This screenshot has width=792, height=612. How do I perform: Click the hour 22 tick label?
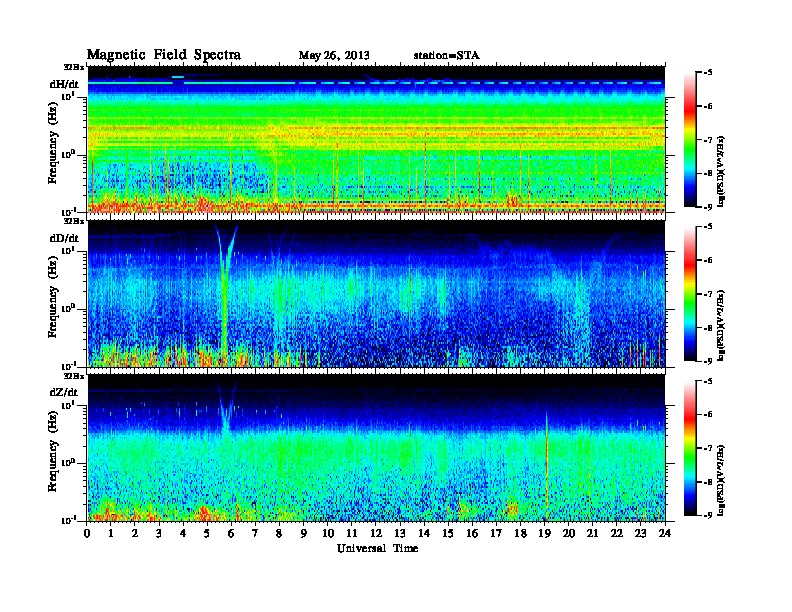pyautogui.click(x=617, y=533)
